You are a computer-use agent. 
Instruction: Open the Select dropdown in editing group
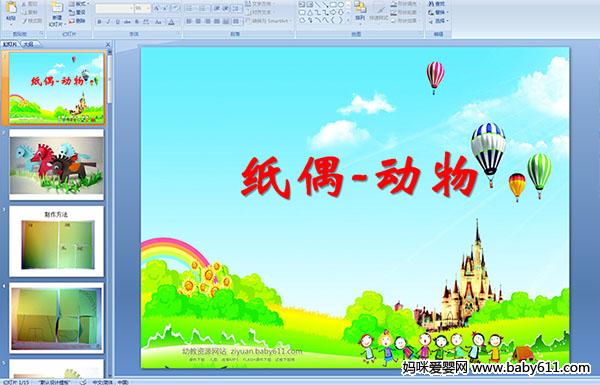[438, 21]
